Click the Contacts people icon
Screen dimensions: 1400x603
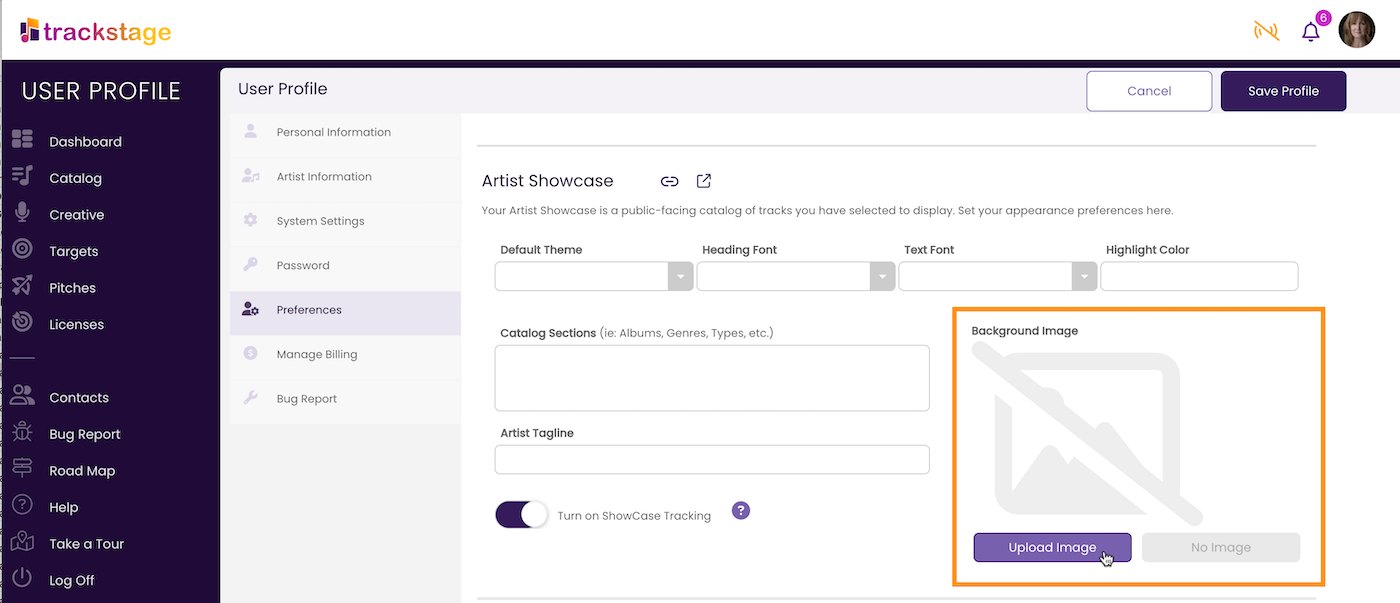pos(22,396)
